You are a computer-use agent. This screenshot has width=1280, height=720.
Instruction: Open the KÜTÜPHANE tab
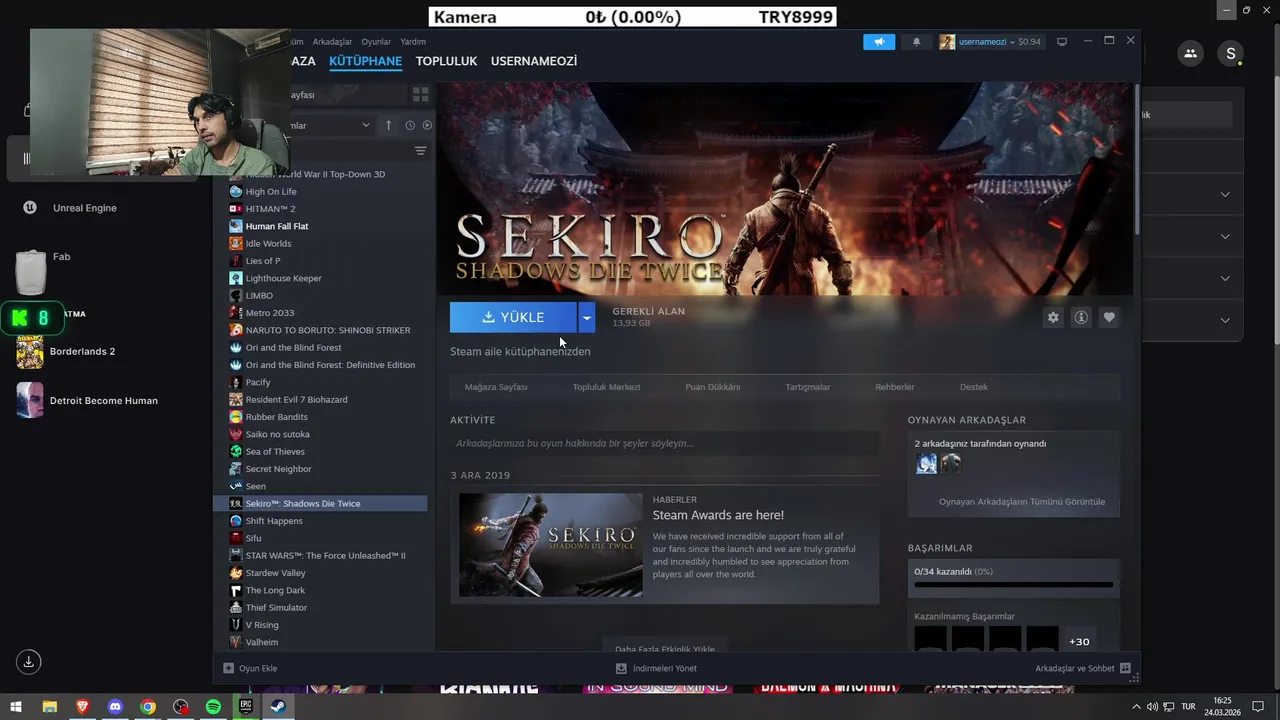click(x=365, y=61)
